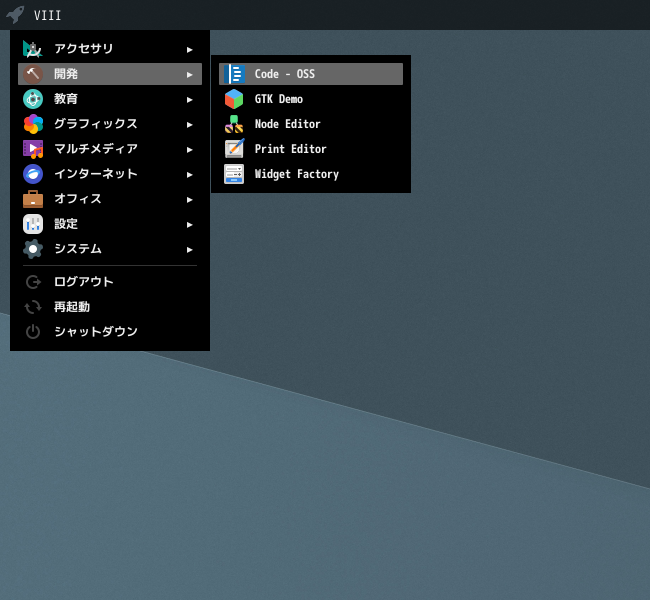
Task: Choose 再起動 to restart
Action: coord(110,307)
